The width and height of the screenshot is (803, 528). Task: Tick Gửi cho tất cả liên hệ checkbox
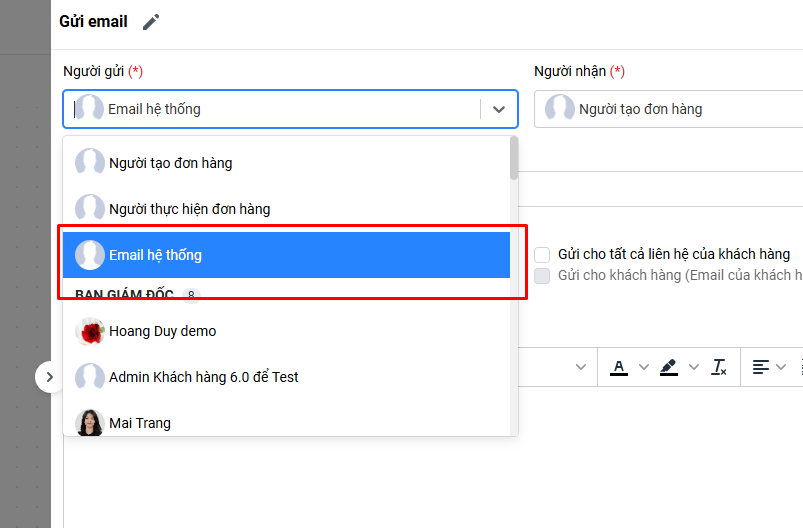point(542,255)
